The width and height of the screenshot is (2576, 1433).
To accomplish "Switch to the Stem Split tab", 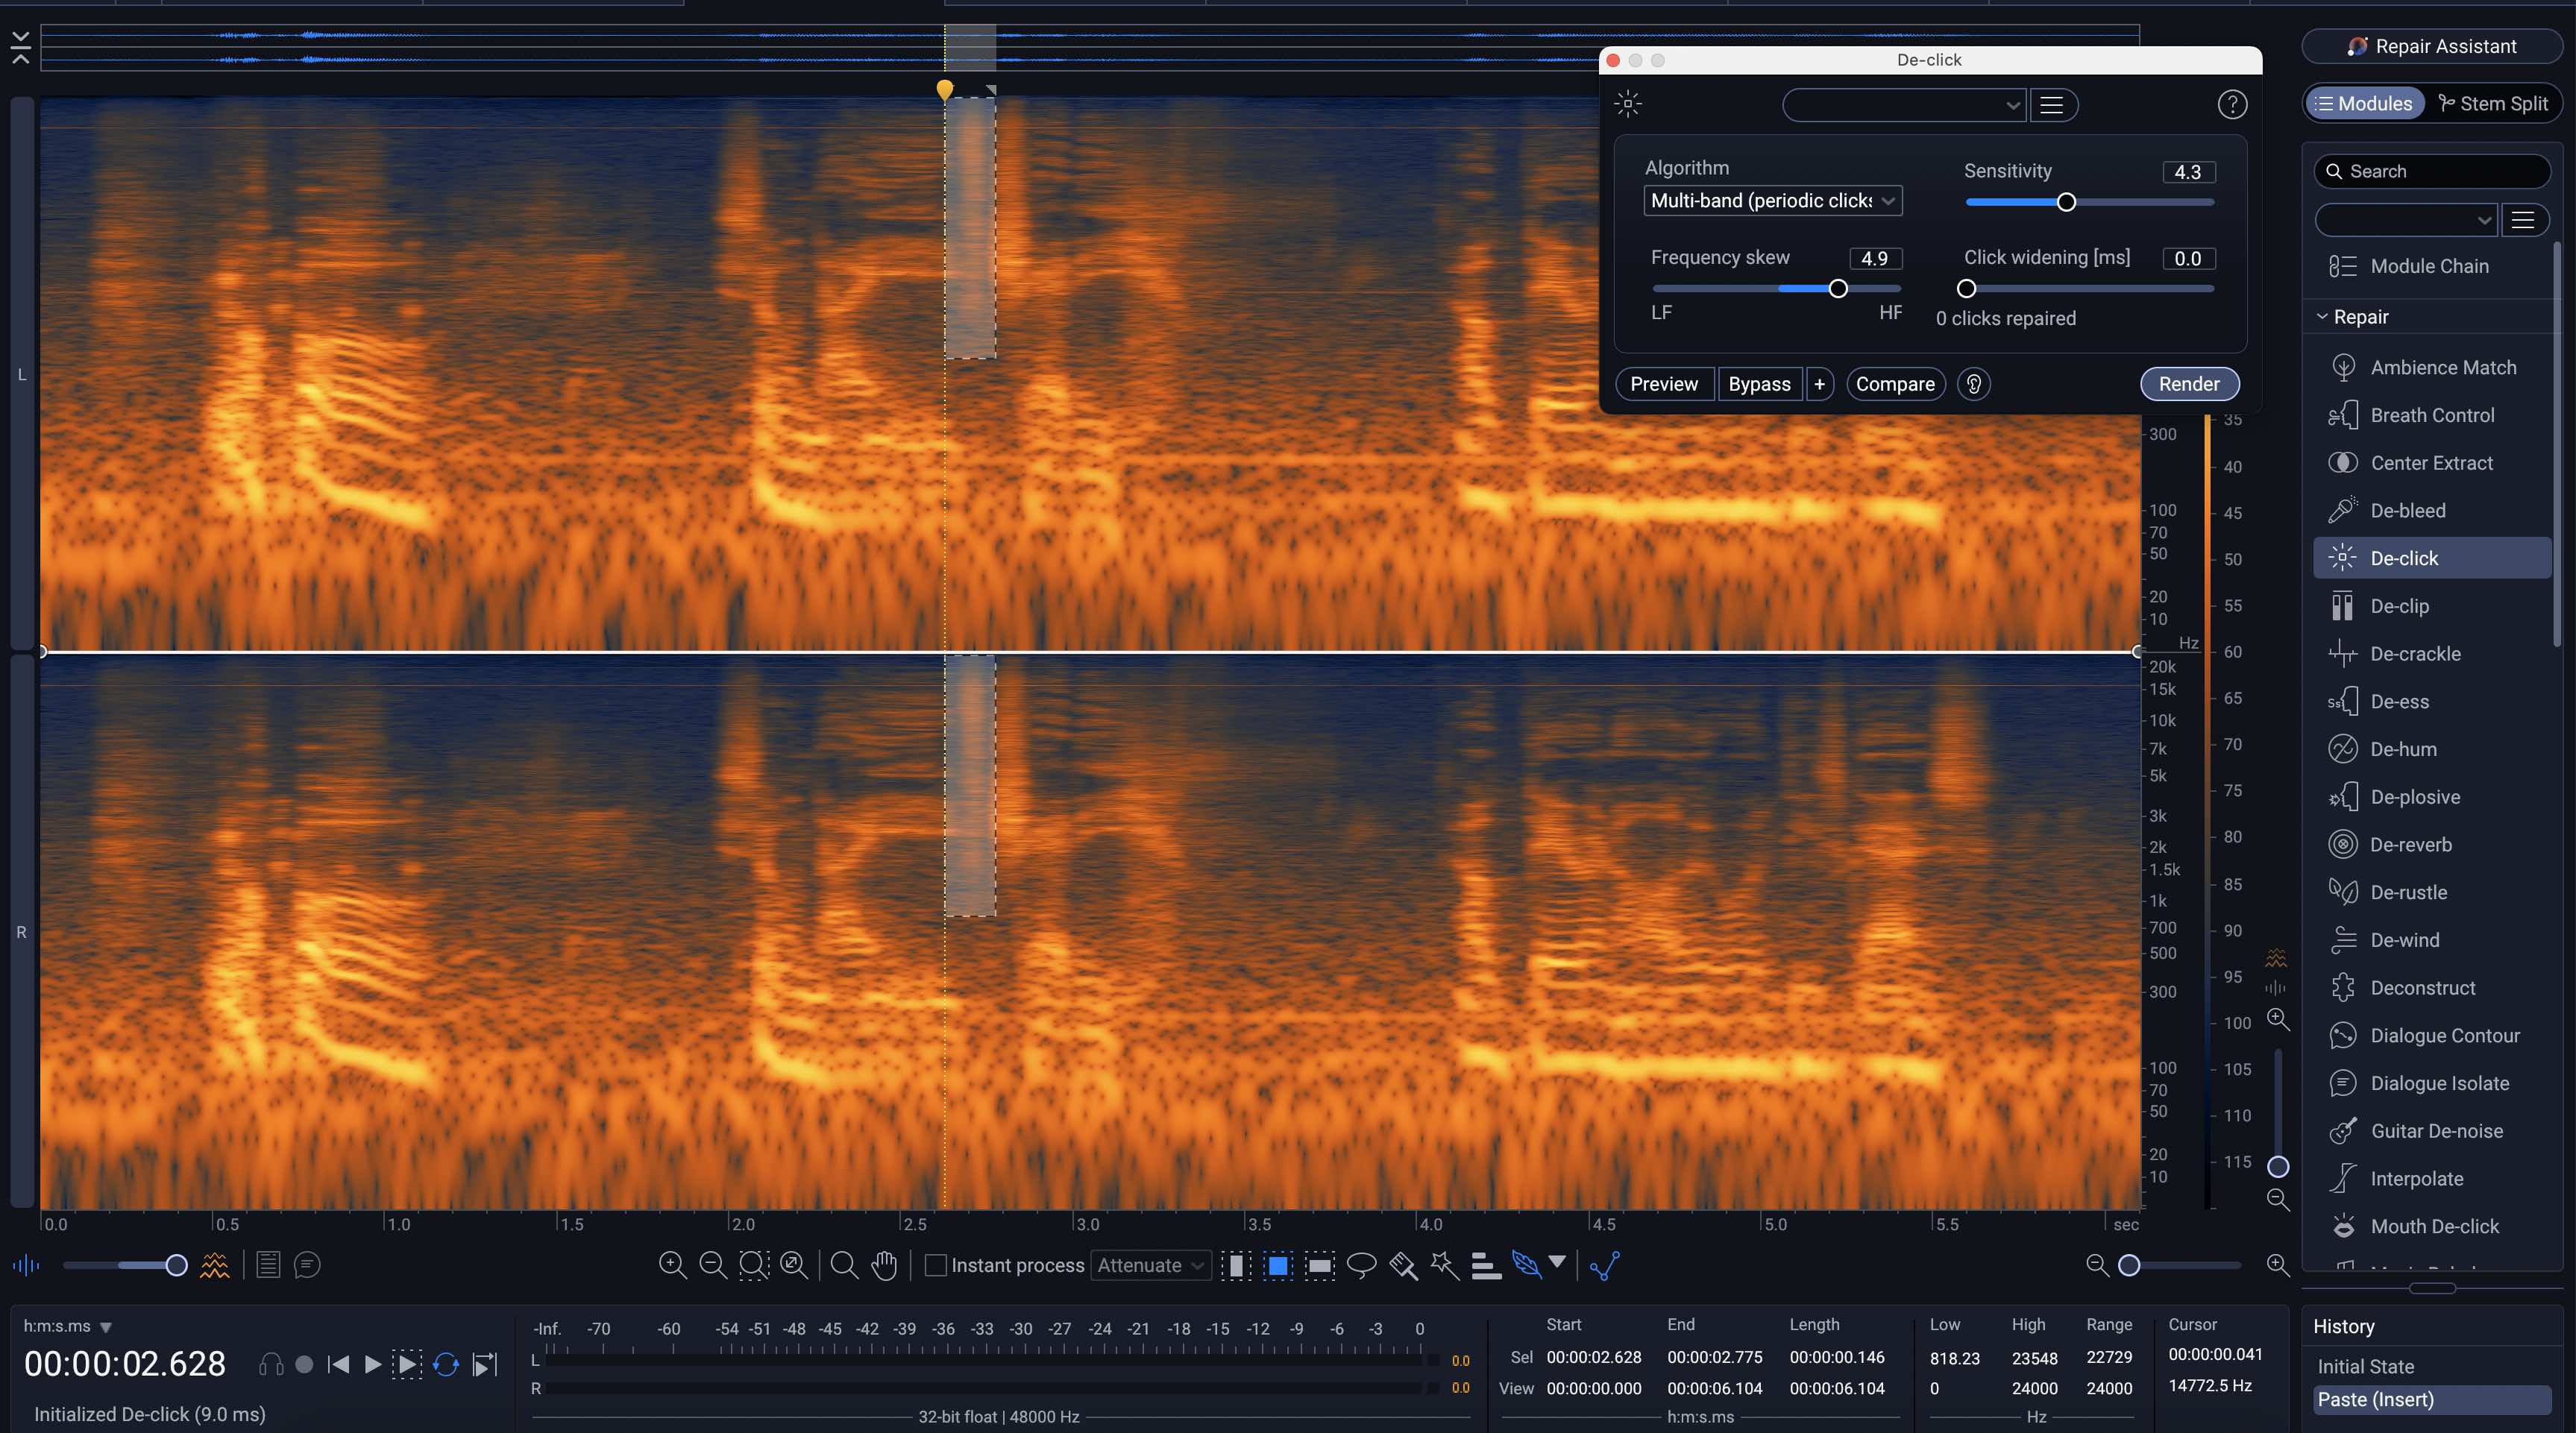I will point(2493,103).
